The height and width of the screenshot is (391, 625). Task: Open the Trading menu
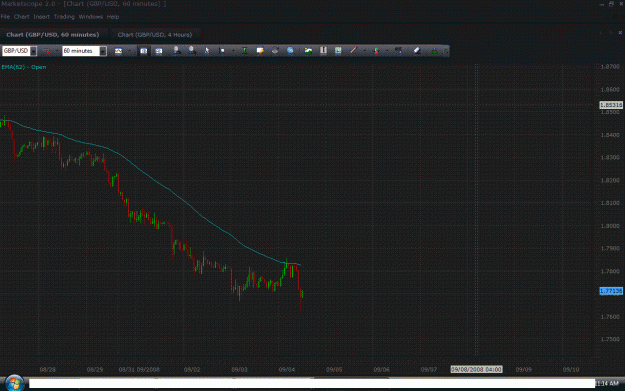(64, 17)
